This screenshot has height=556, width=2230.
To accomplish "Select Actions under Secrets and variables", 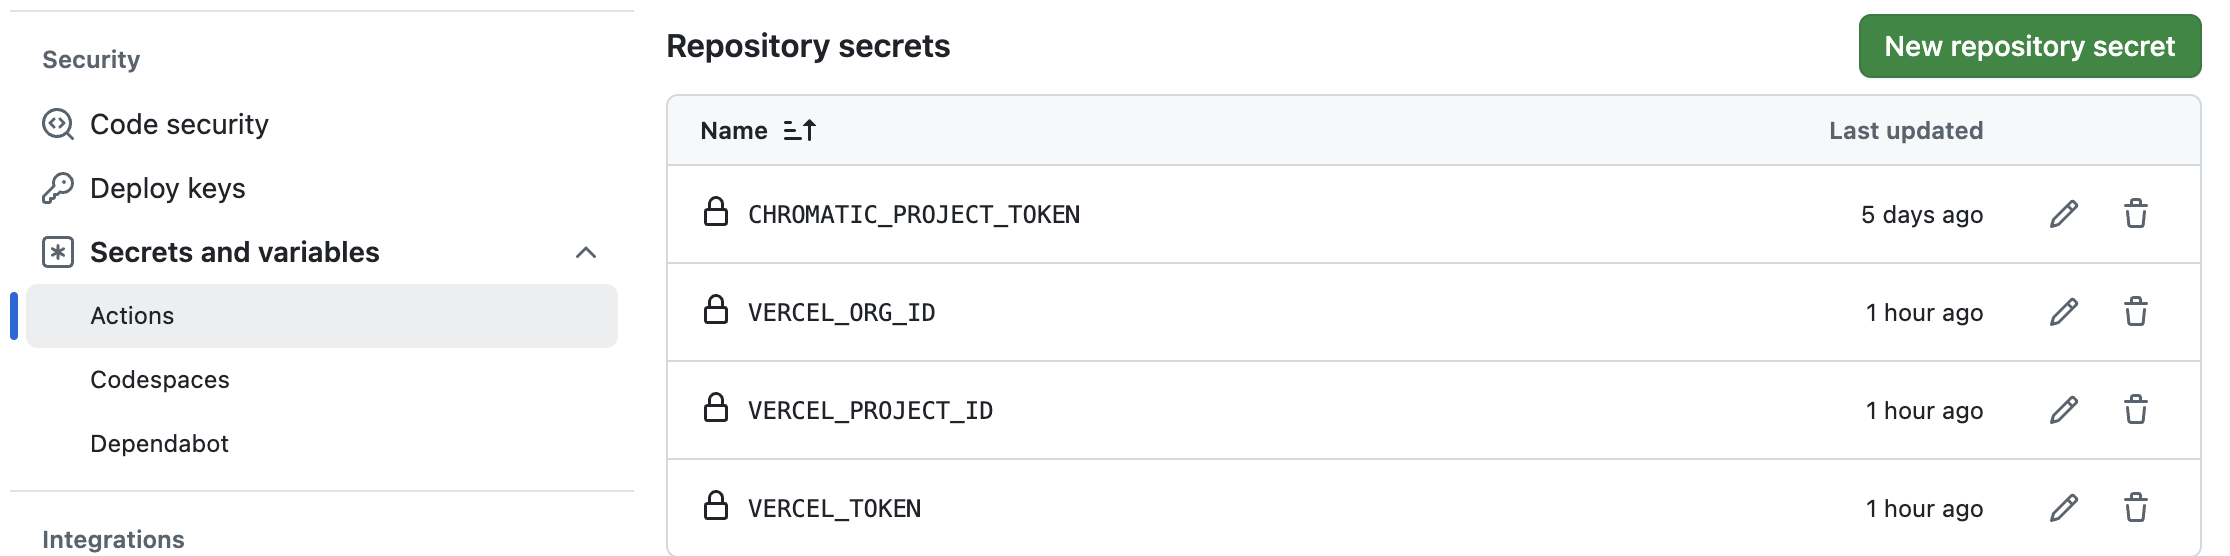I will tap(132, 316).
